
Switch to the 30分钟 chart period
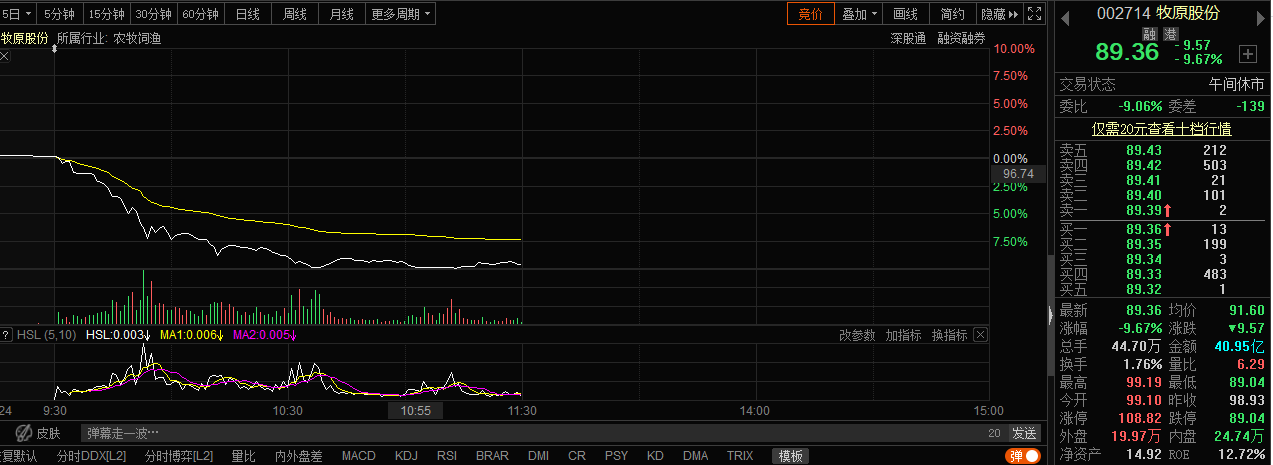click(154, 14)
